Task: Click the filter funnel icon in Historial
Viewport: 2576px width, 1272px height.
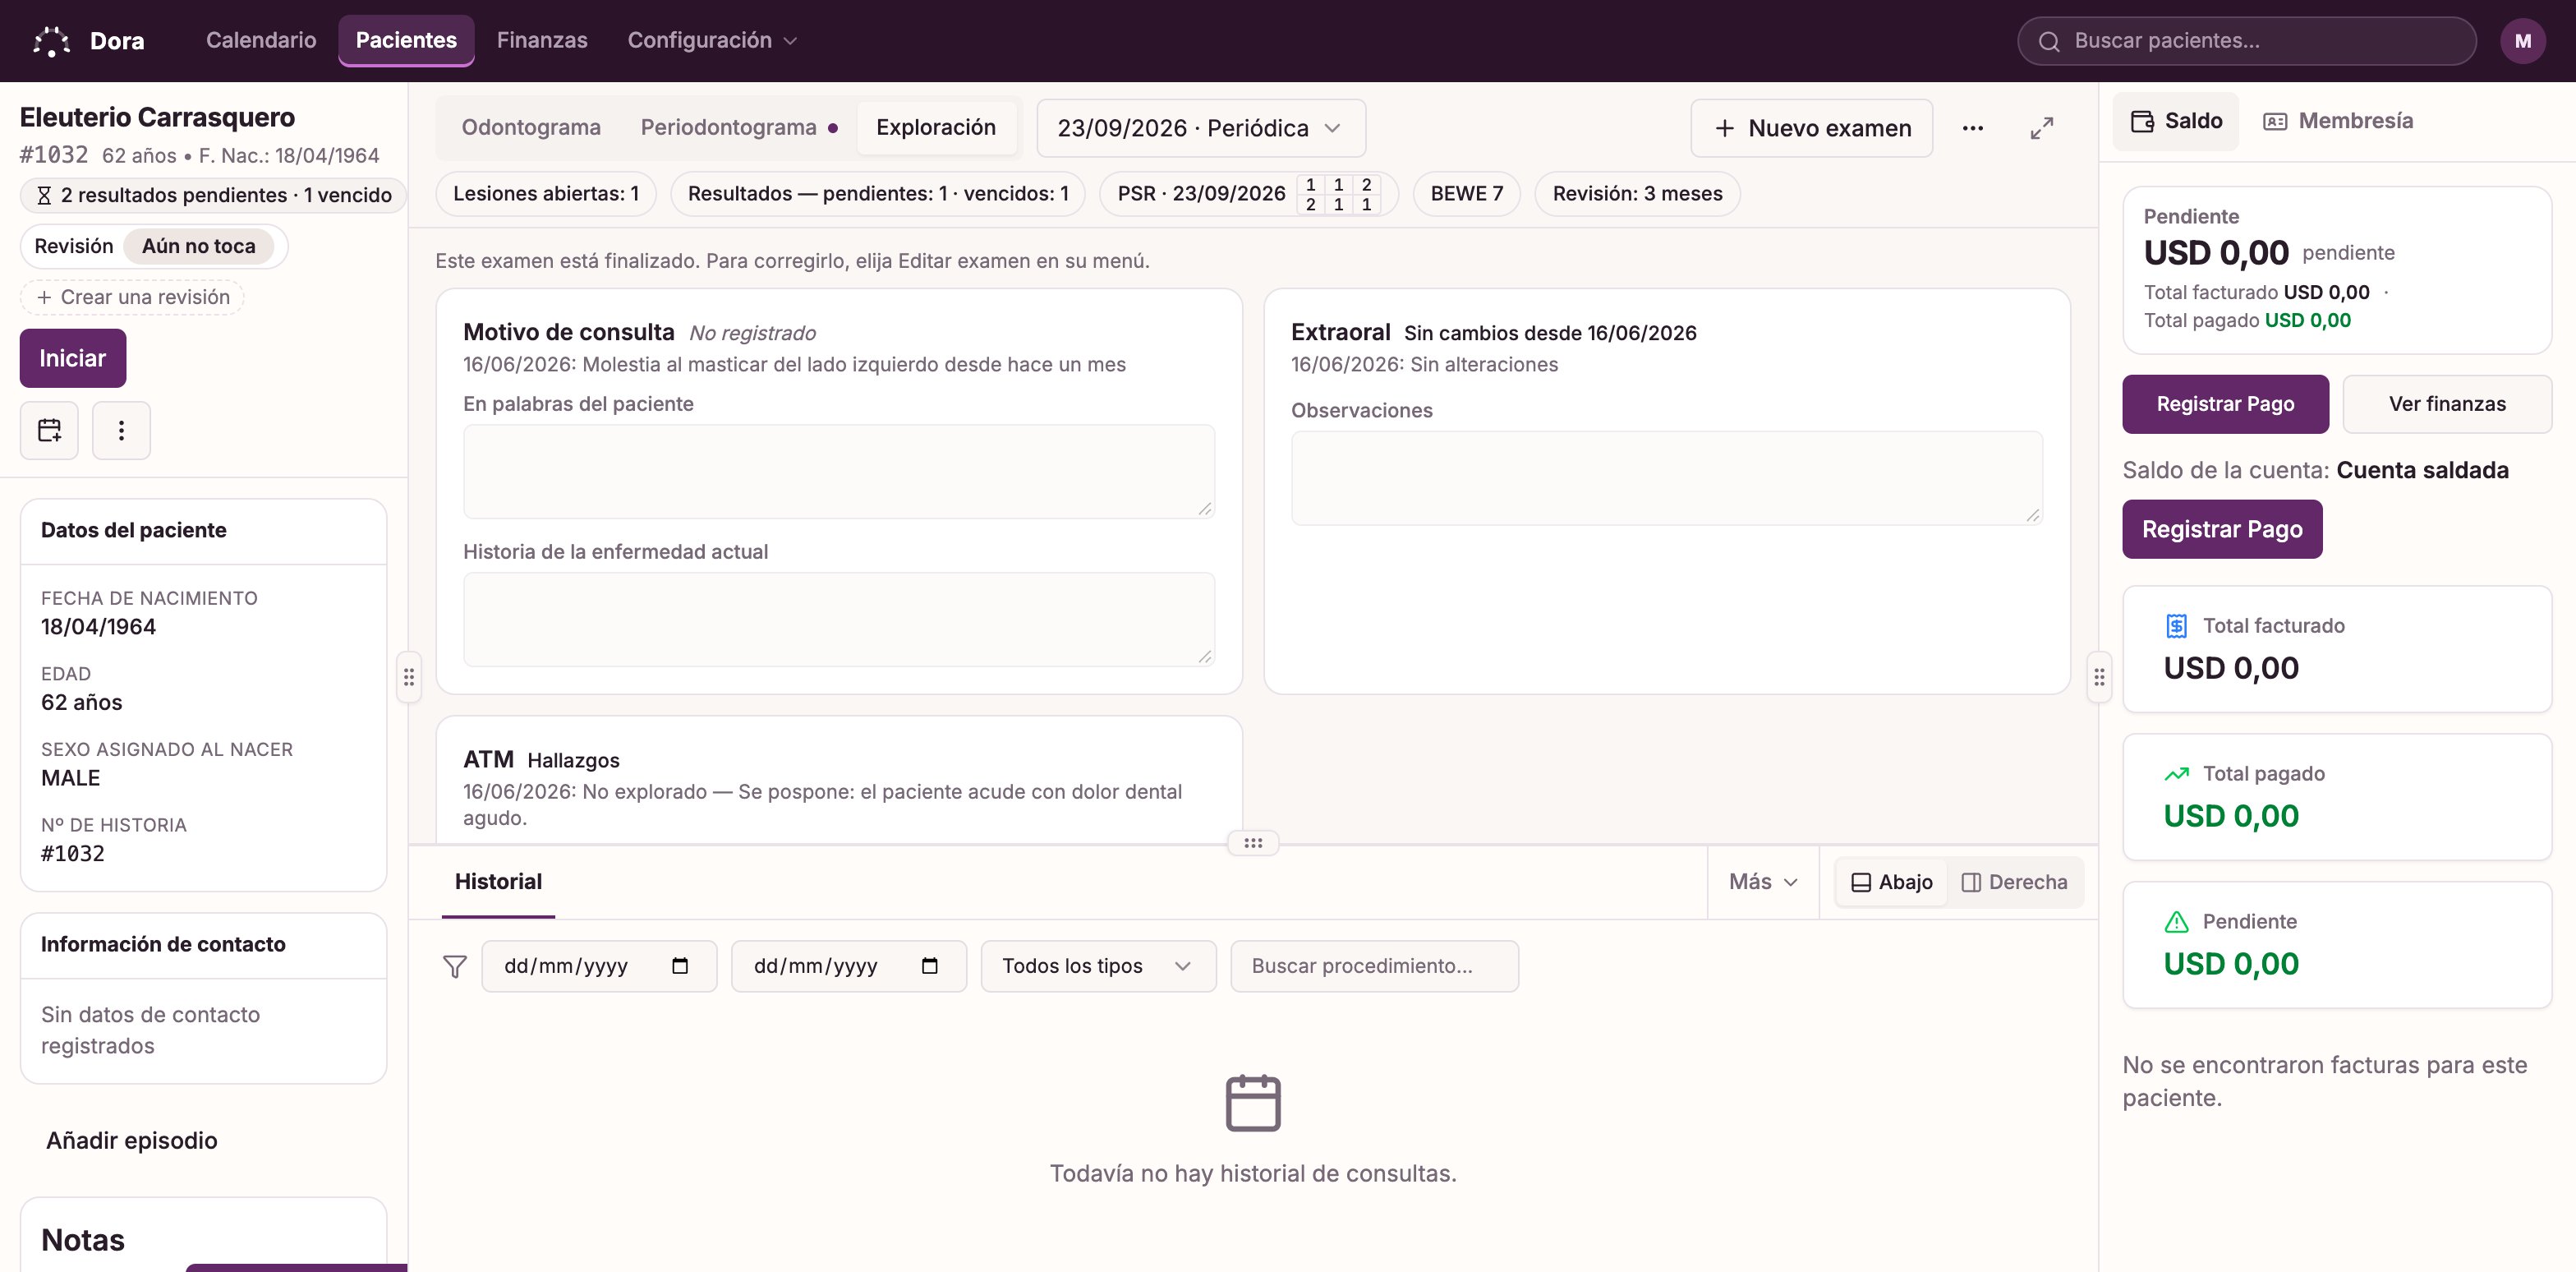Action: [454, 966]
